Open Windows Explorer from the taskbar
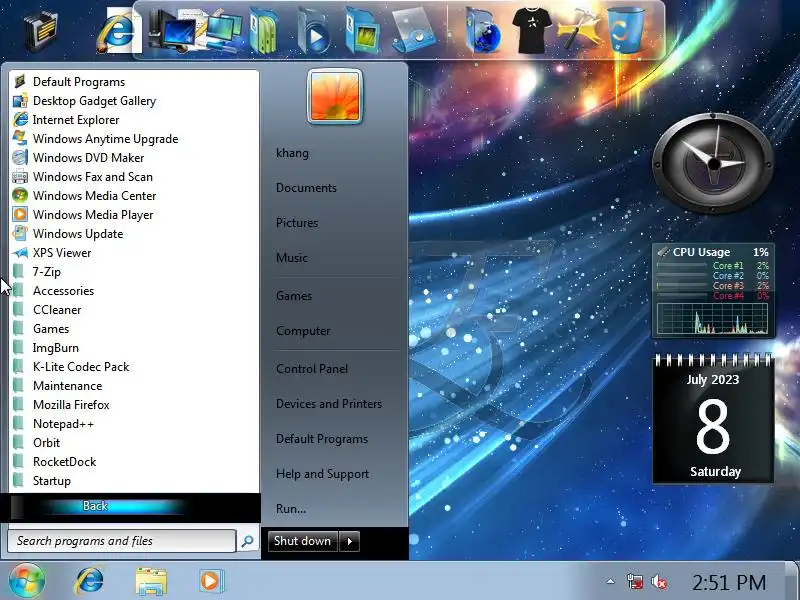Image resolution: width=800 pixels, height=600 pixels. click(151, 581)
